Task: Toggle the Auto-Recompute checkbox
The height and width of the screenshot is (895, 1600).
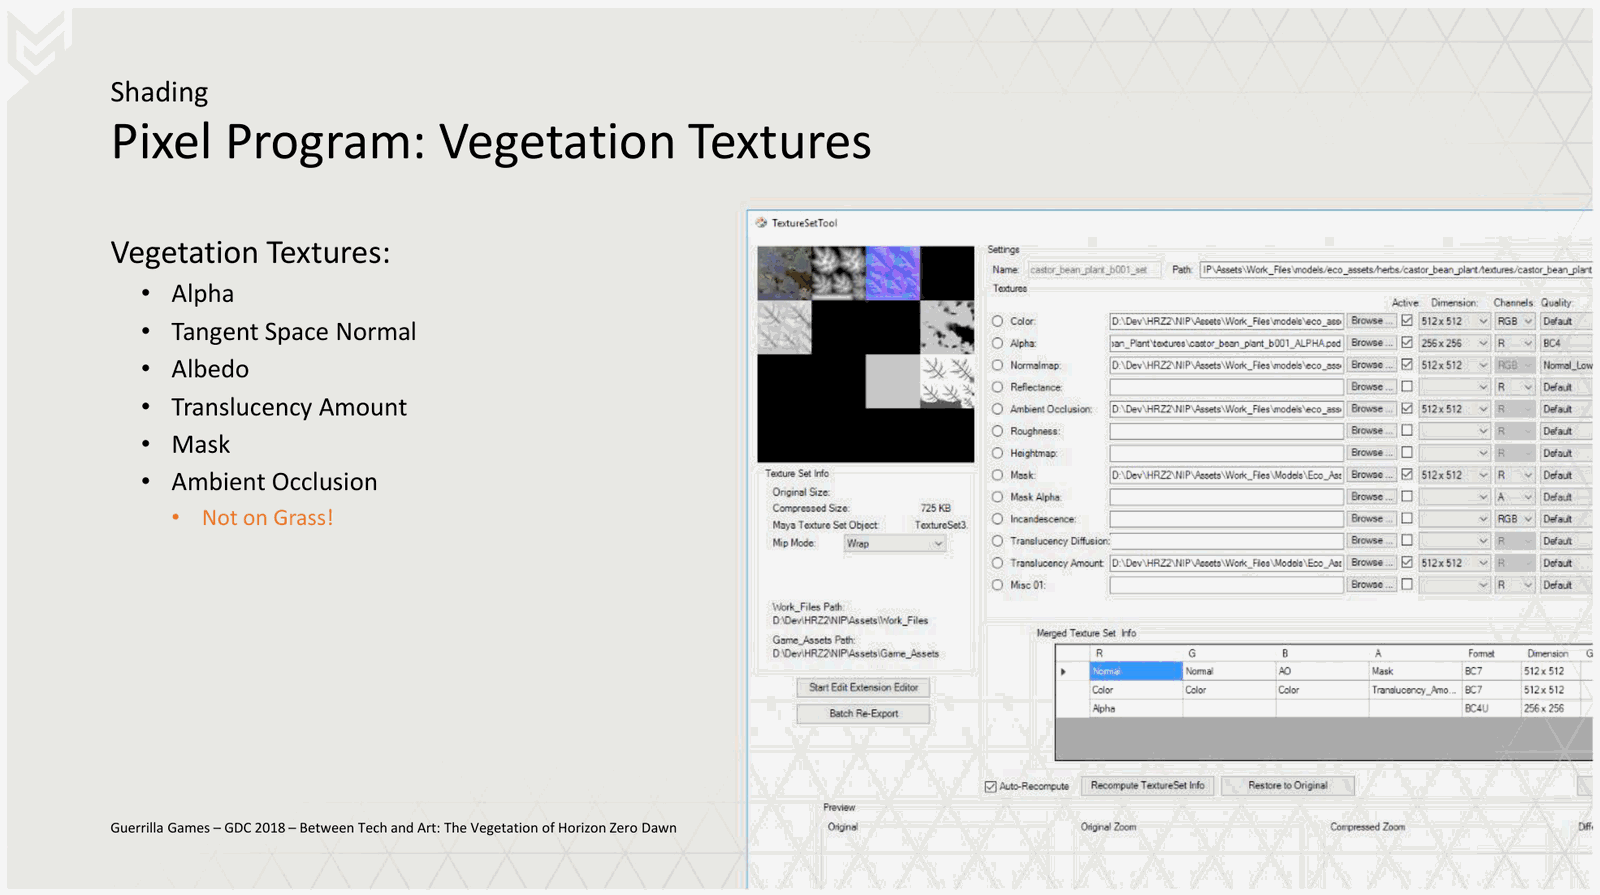Action: (990, 786)
